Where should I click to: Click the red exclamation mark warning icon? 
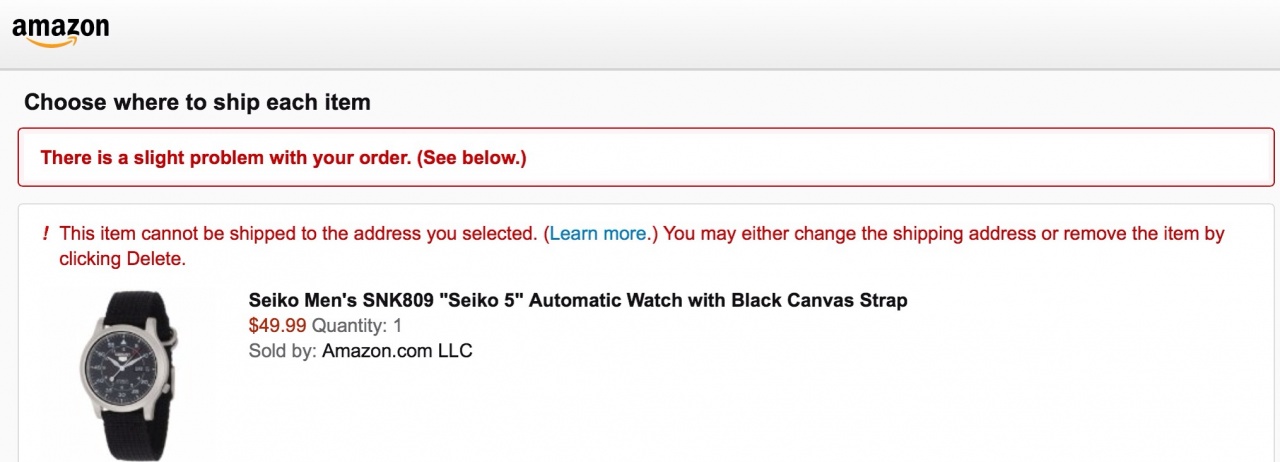[46, 234]
